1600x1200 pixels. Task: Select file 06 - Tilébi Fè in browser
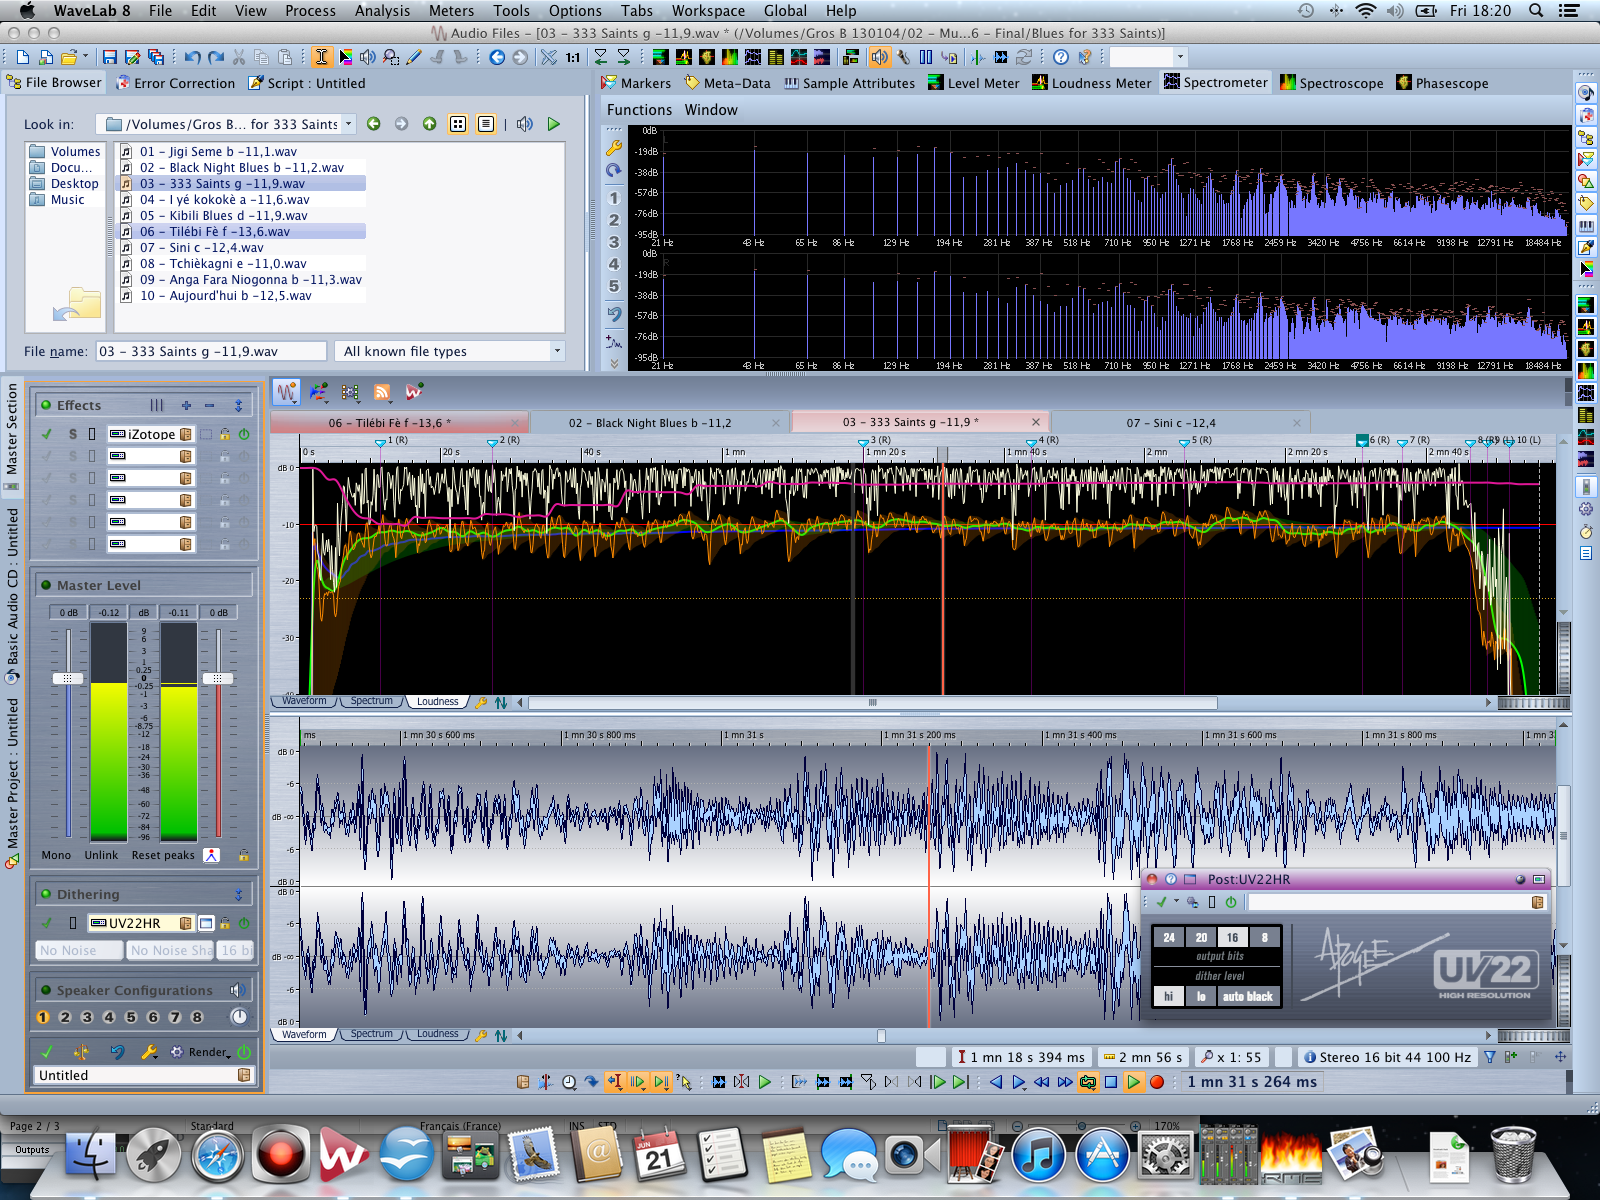(x=215, y=232)
